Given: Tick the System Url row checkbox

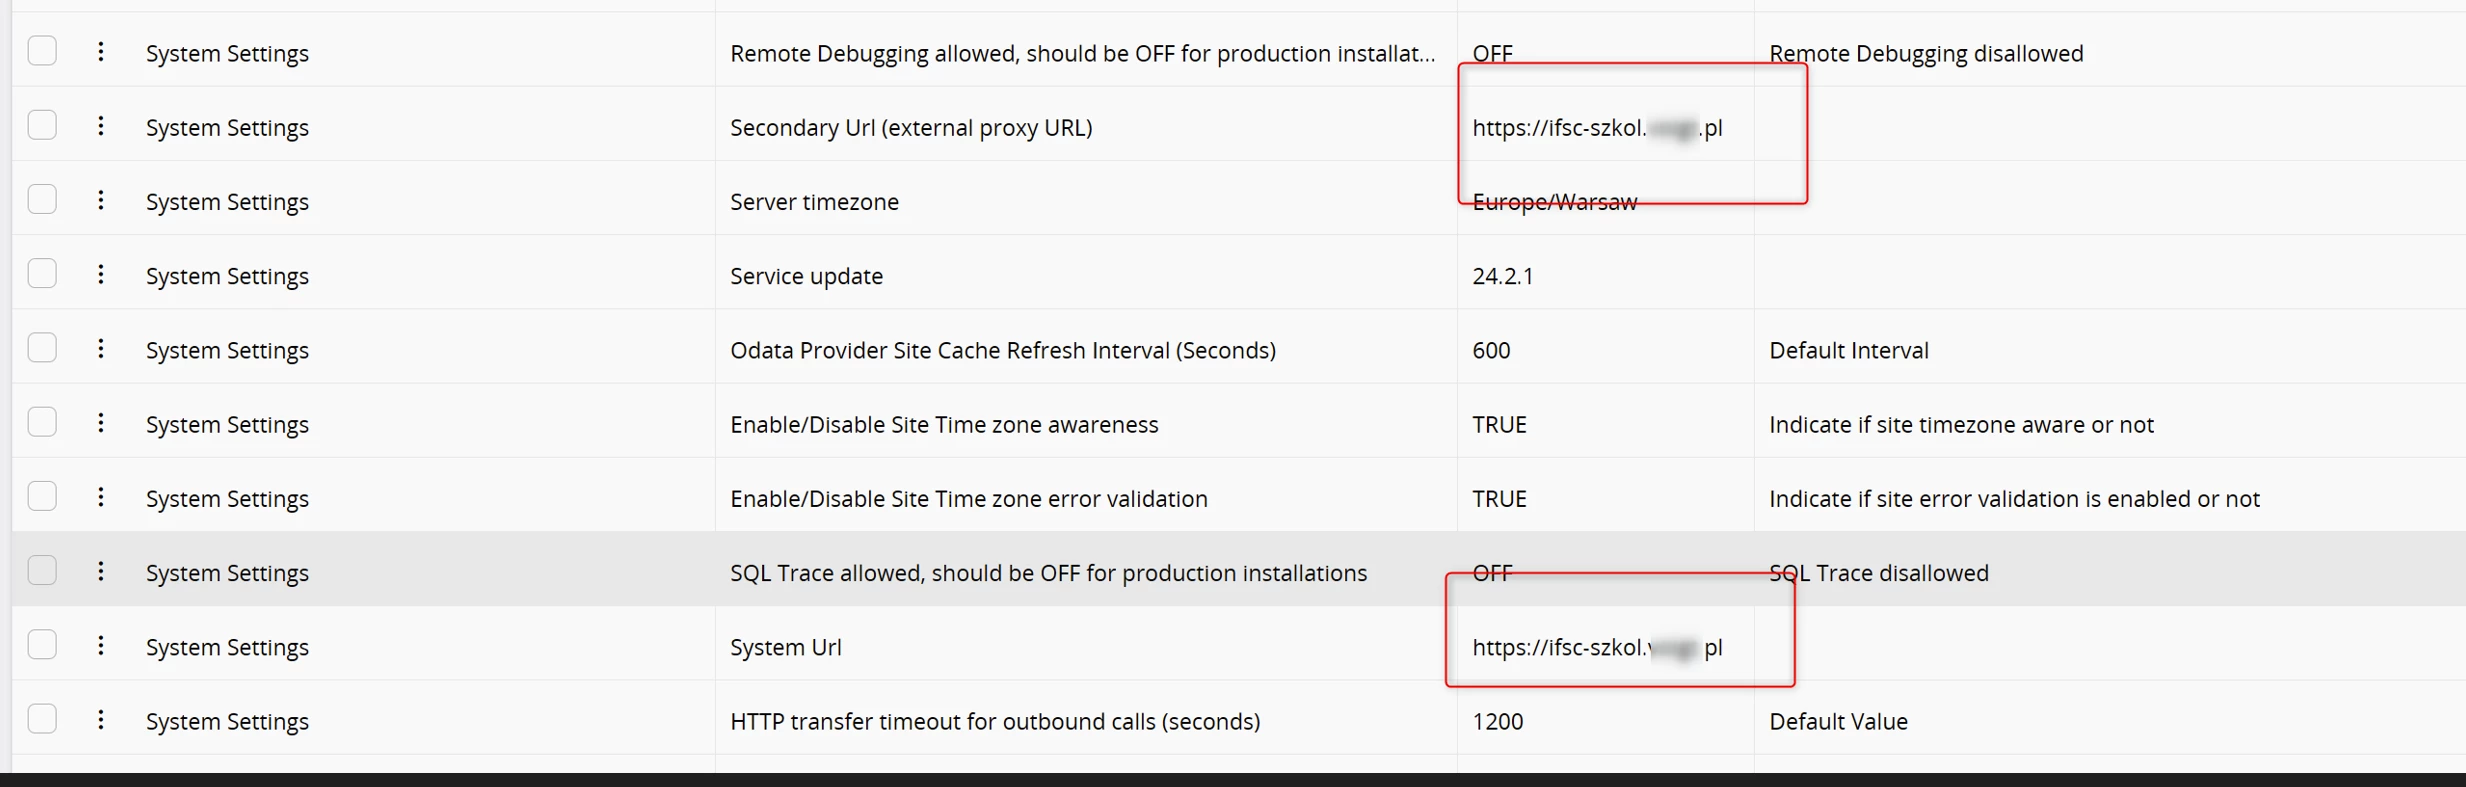Looking at the screenshot, I should pyautogui.click(x=42, y=645).
